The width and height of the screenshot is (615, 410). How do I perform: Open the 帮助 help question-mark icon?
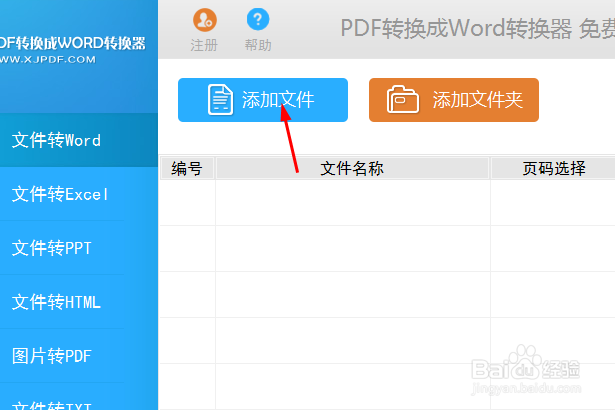(258, 19)
